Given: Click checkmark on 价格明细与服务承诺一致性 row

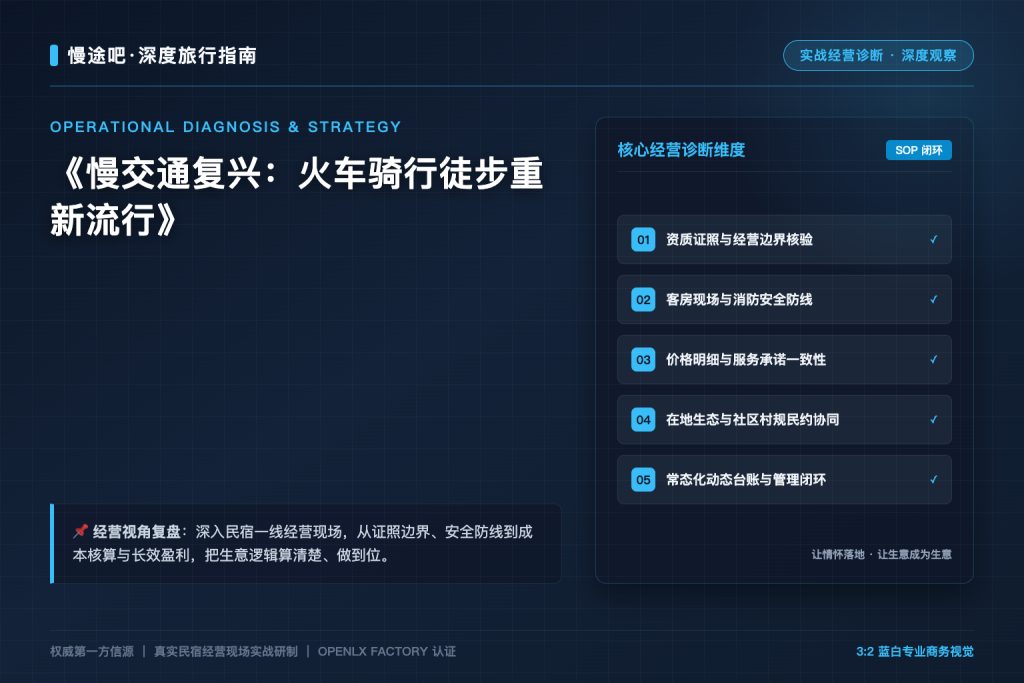Looking at the screenshot, I should click(934, 360).
